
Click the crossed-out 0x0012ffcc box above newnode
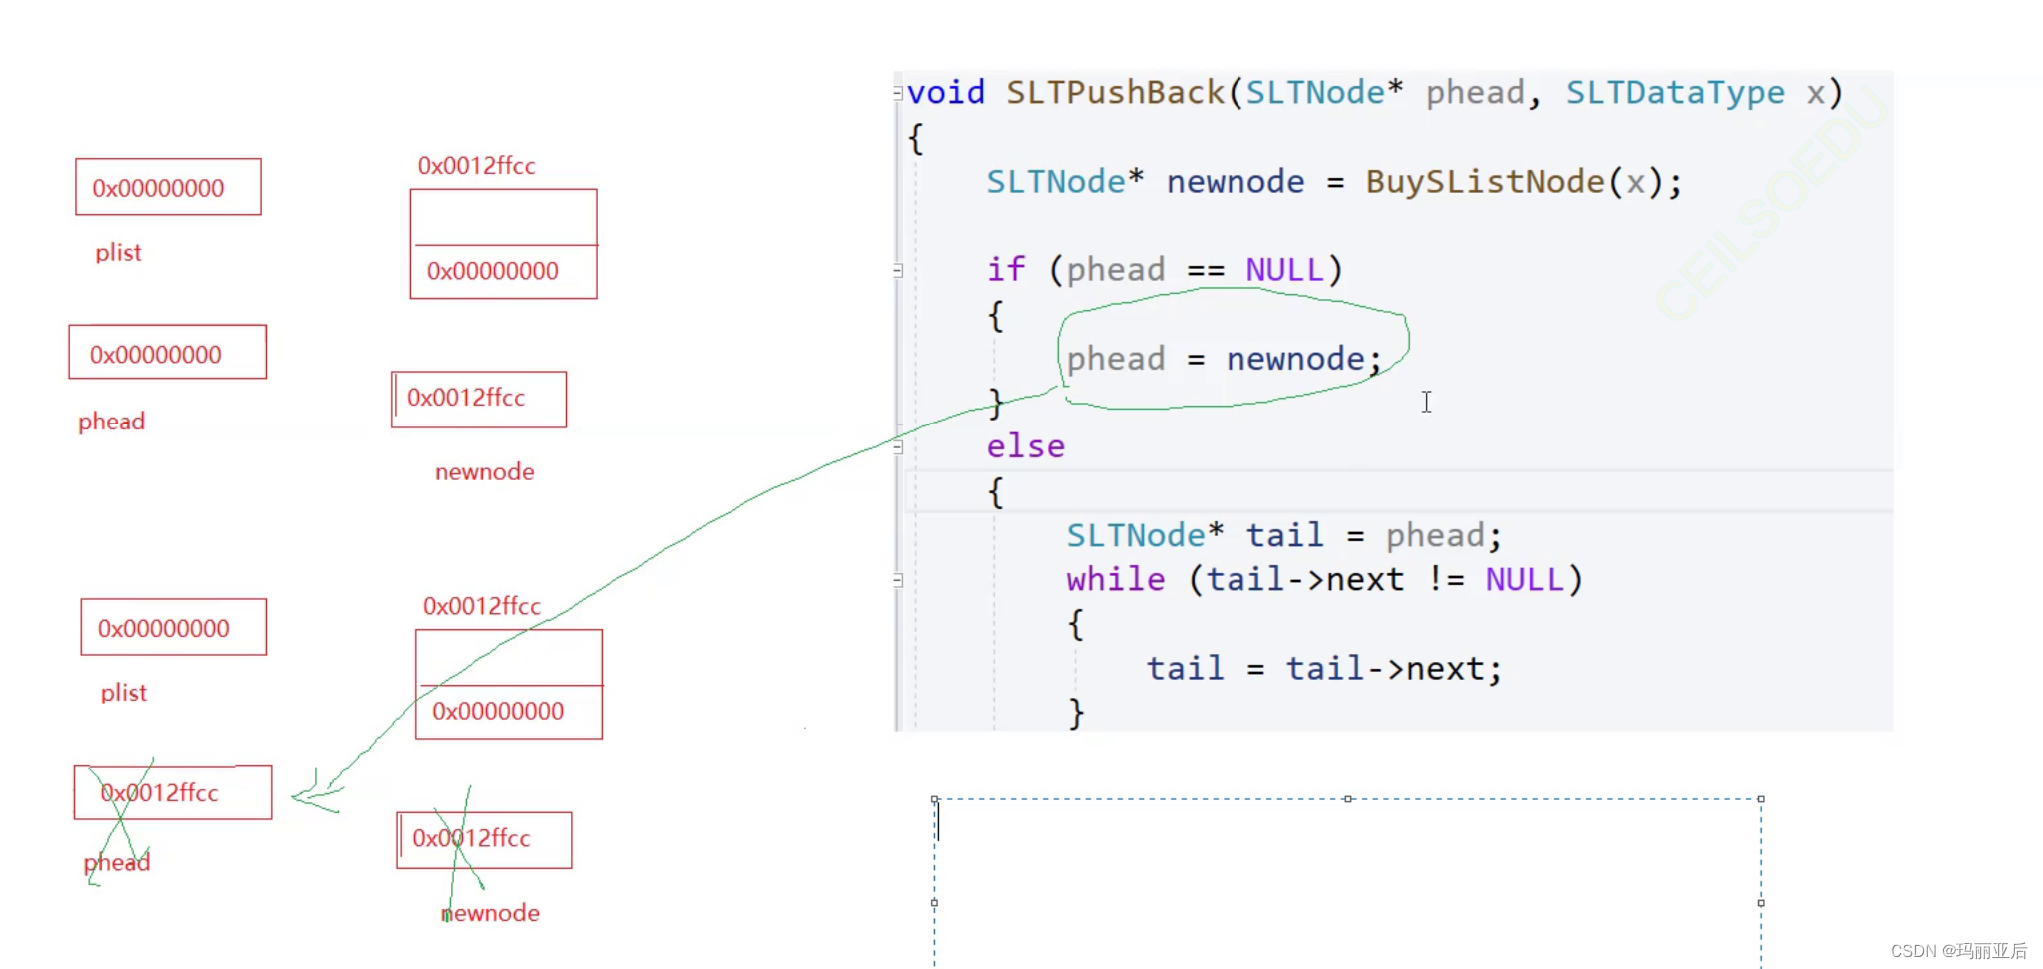coord(484,840)
